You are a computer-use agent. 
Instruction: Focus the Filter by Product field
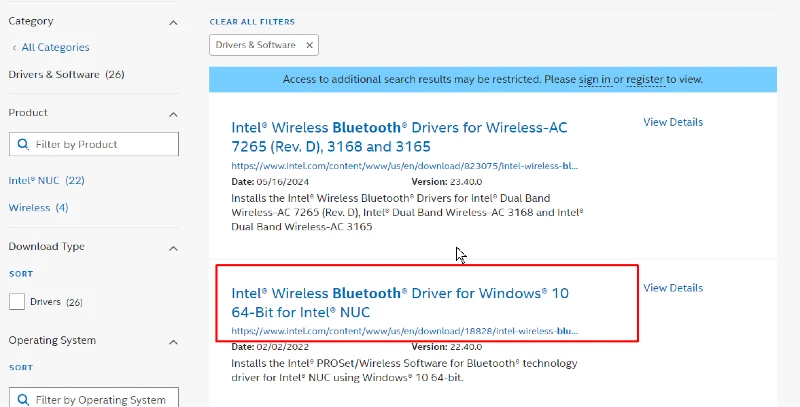click(x=94, y=144)
